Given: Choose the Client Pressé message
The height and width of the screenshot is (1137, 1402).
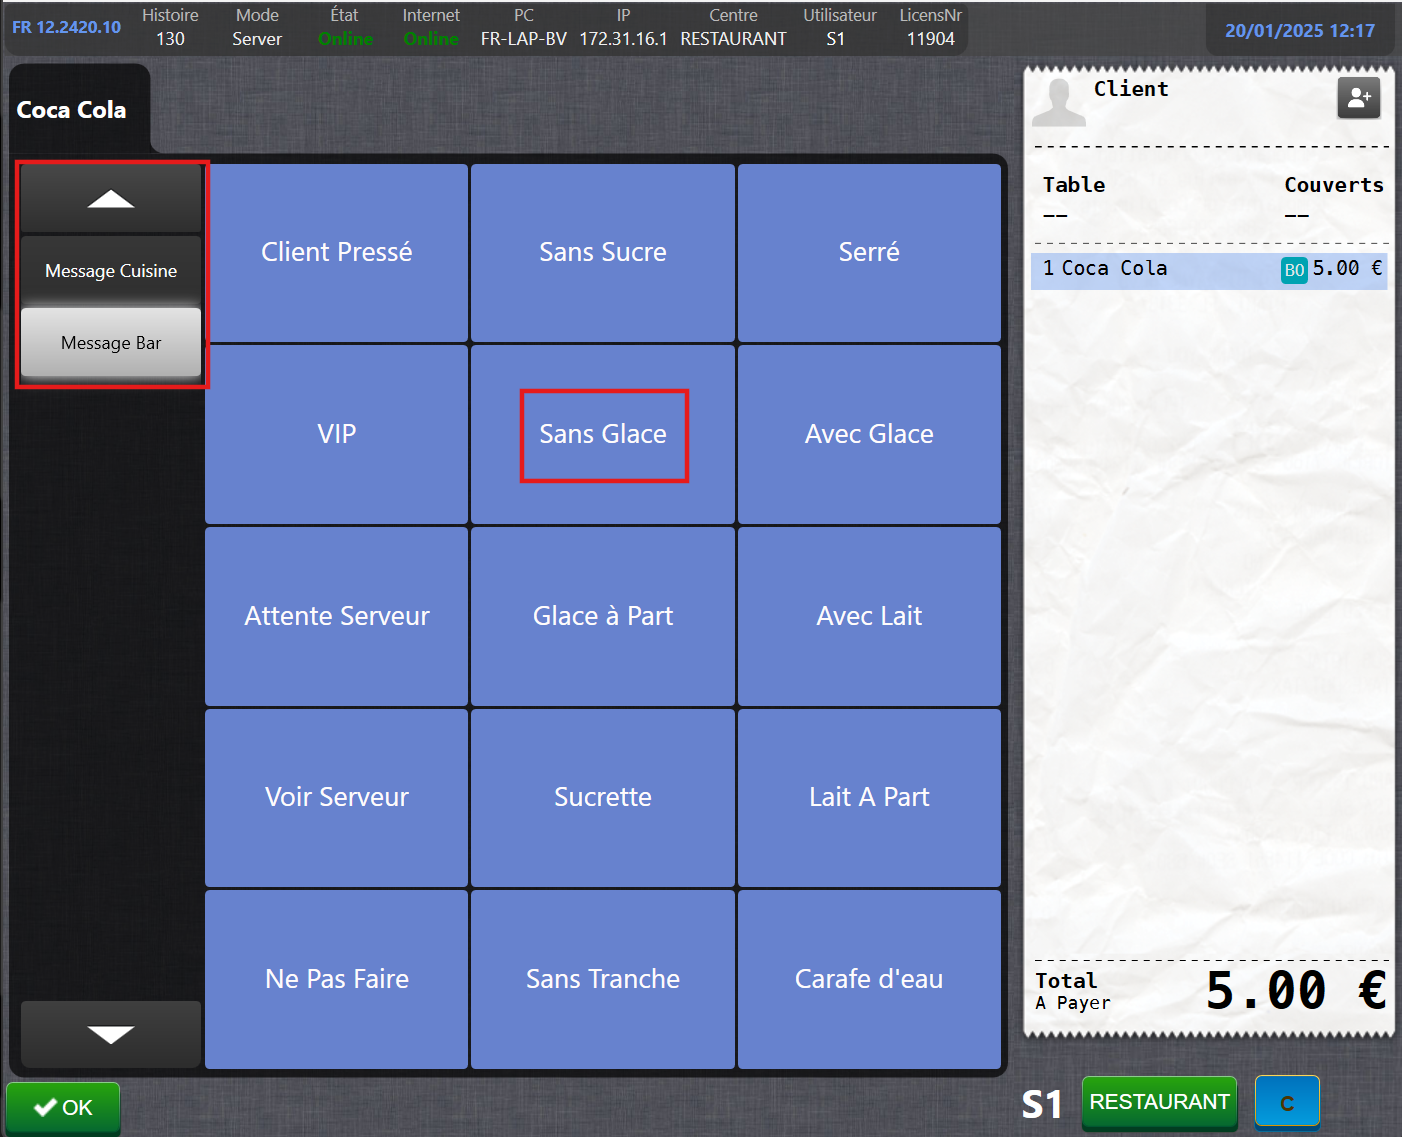Looking at the screenshot, I should pos(337,253).
